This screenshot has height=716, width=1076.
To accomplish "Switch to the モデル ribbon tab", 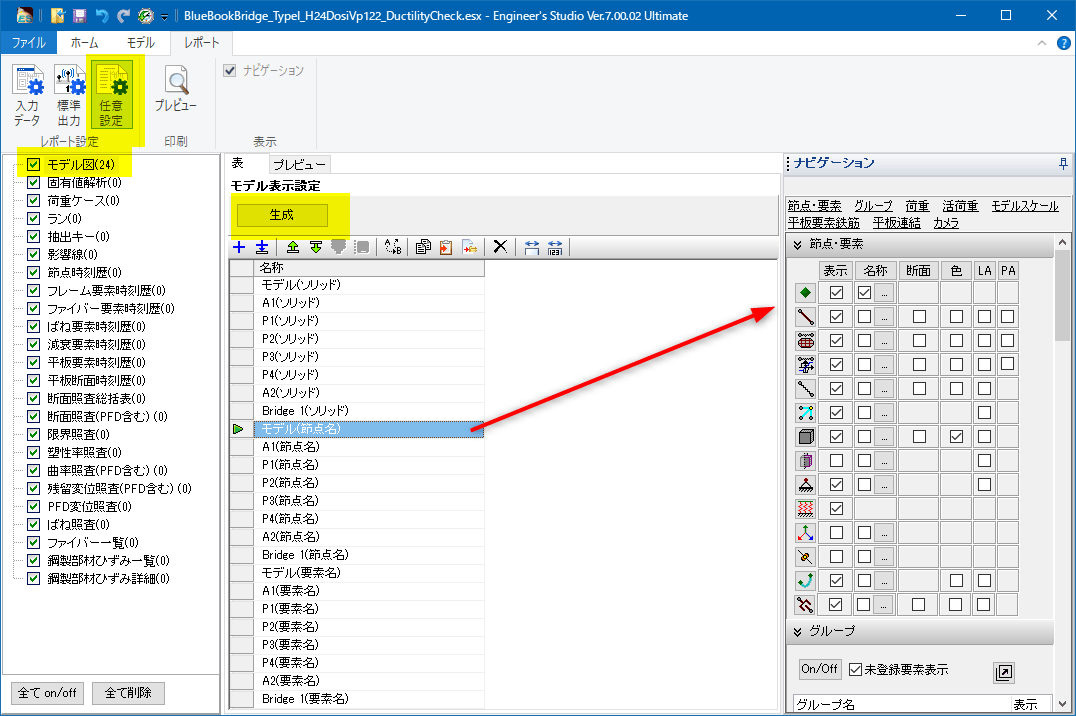I will (x=141, y=43).
